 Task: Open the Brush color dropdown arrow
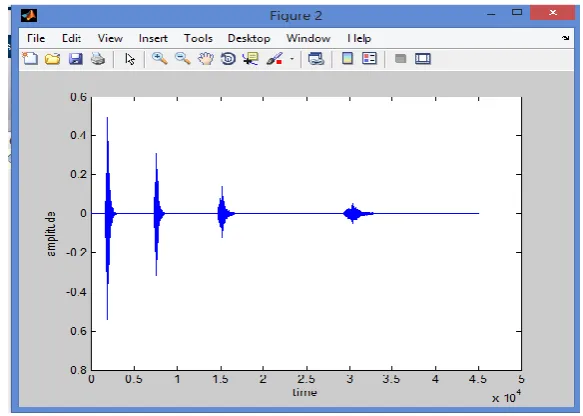[x=292, y=59]
